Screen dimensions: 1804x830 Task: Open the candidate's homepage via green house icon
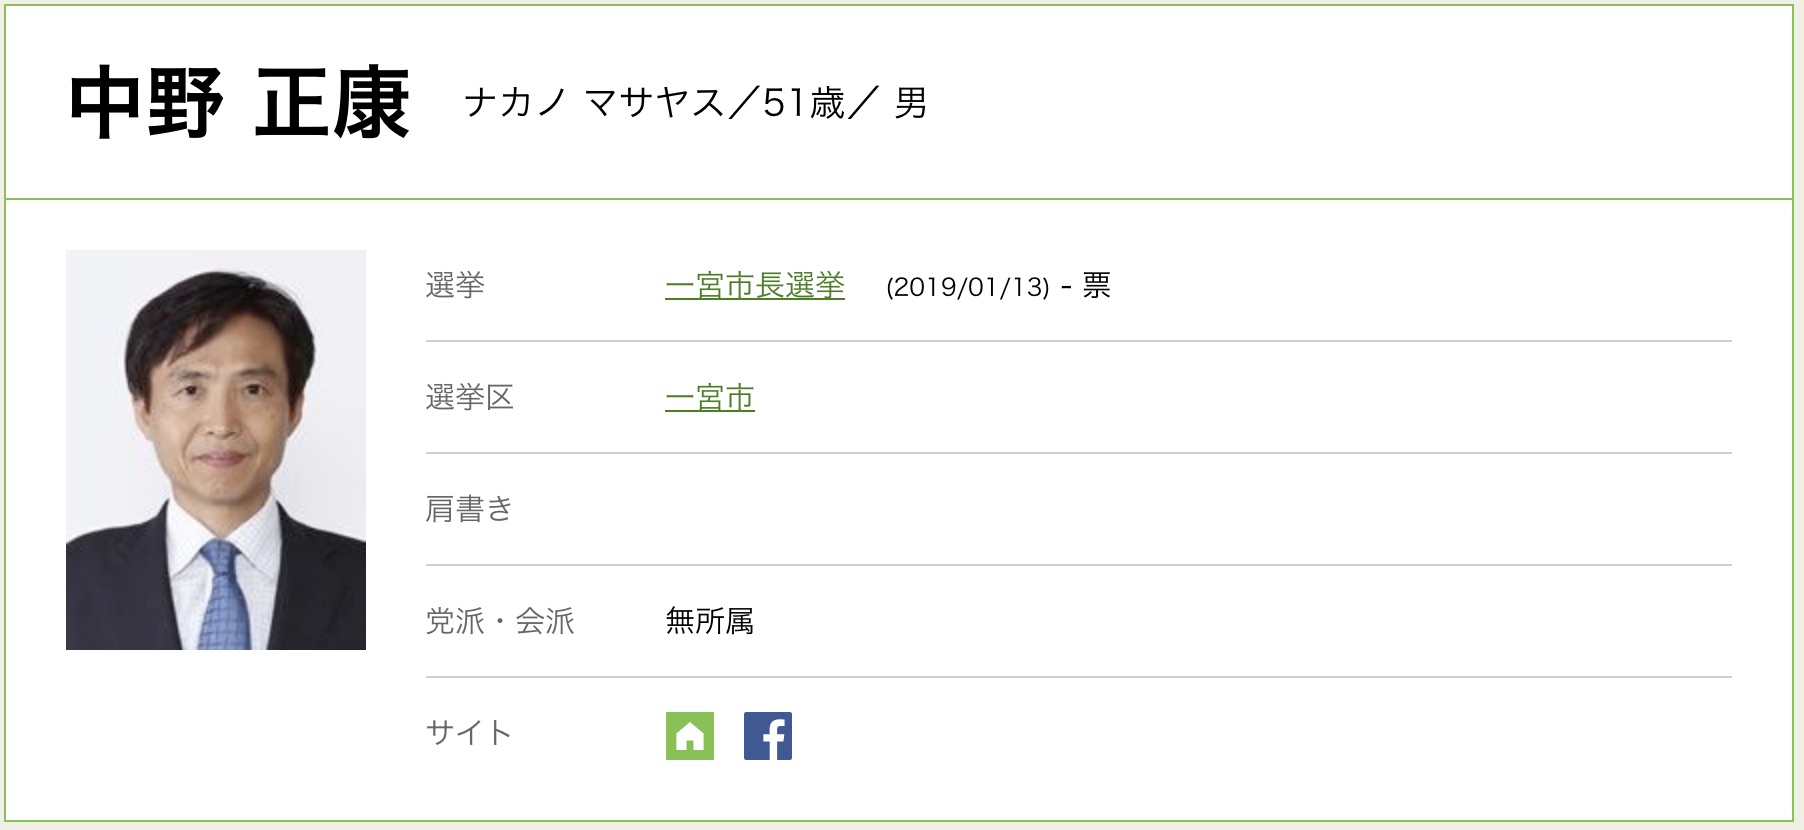(689, 736)
